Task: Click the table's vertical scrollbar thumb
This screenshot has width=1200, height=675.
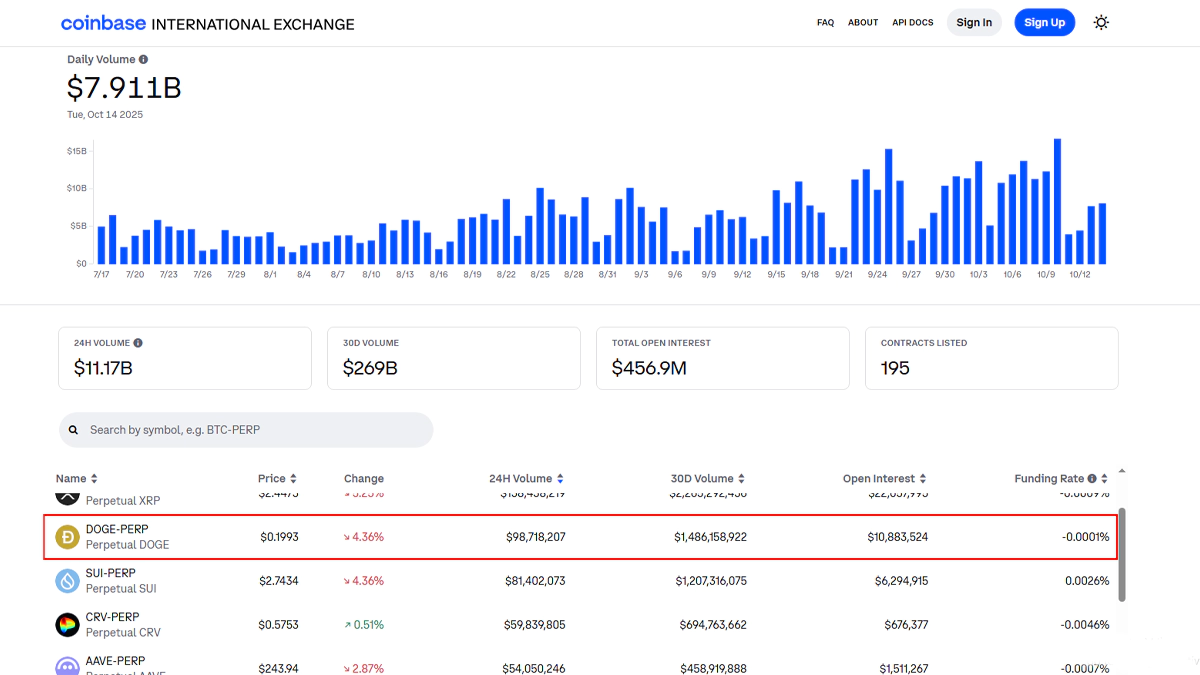Action: [1121, 554]
